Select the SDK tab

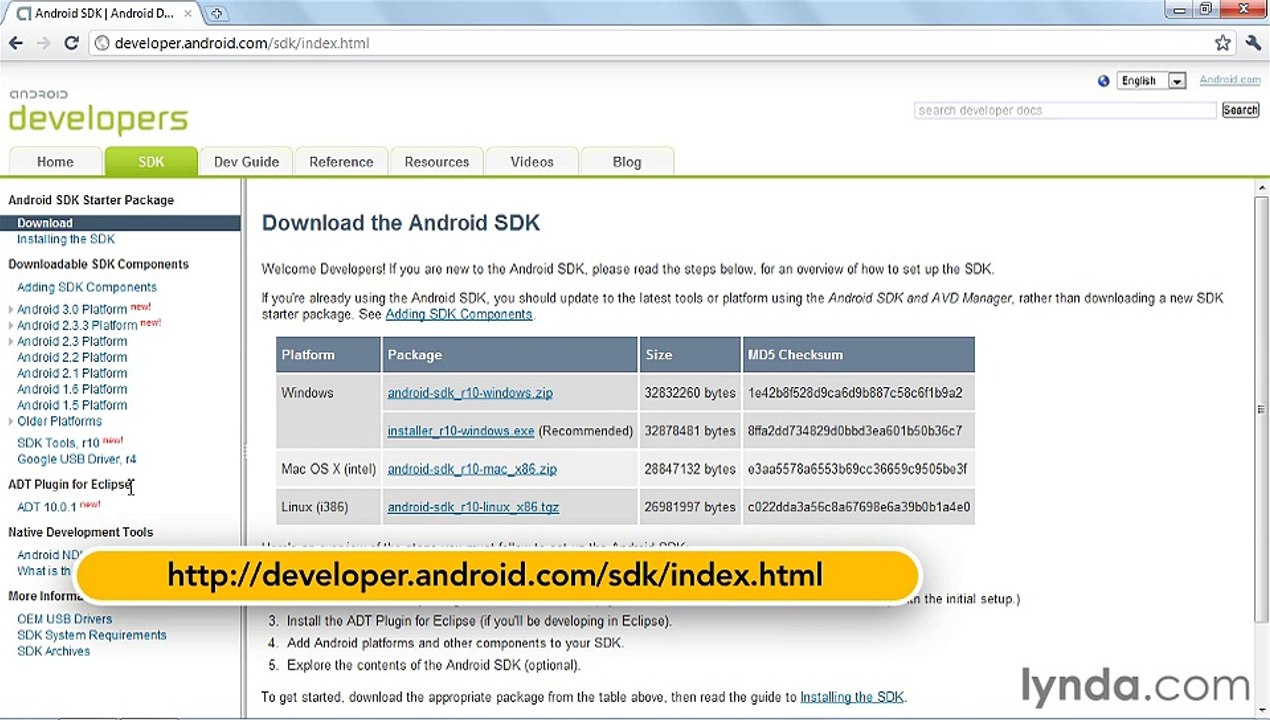(151, 162)
